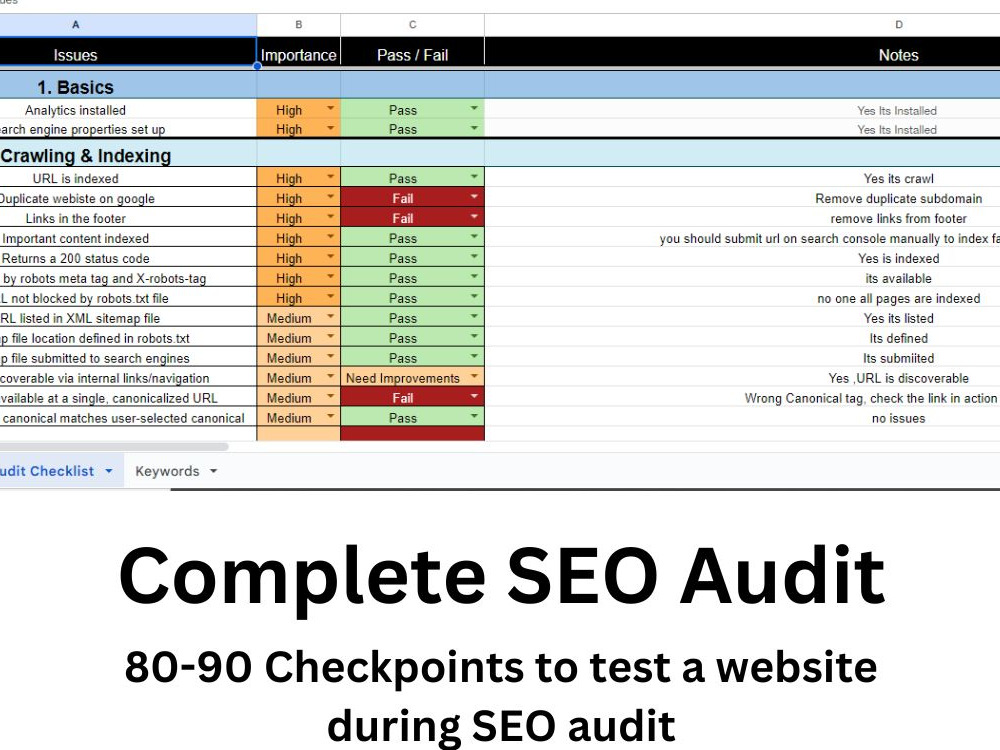Select remove links from footer note

click(742, 218)
